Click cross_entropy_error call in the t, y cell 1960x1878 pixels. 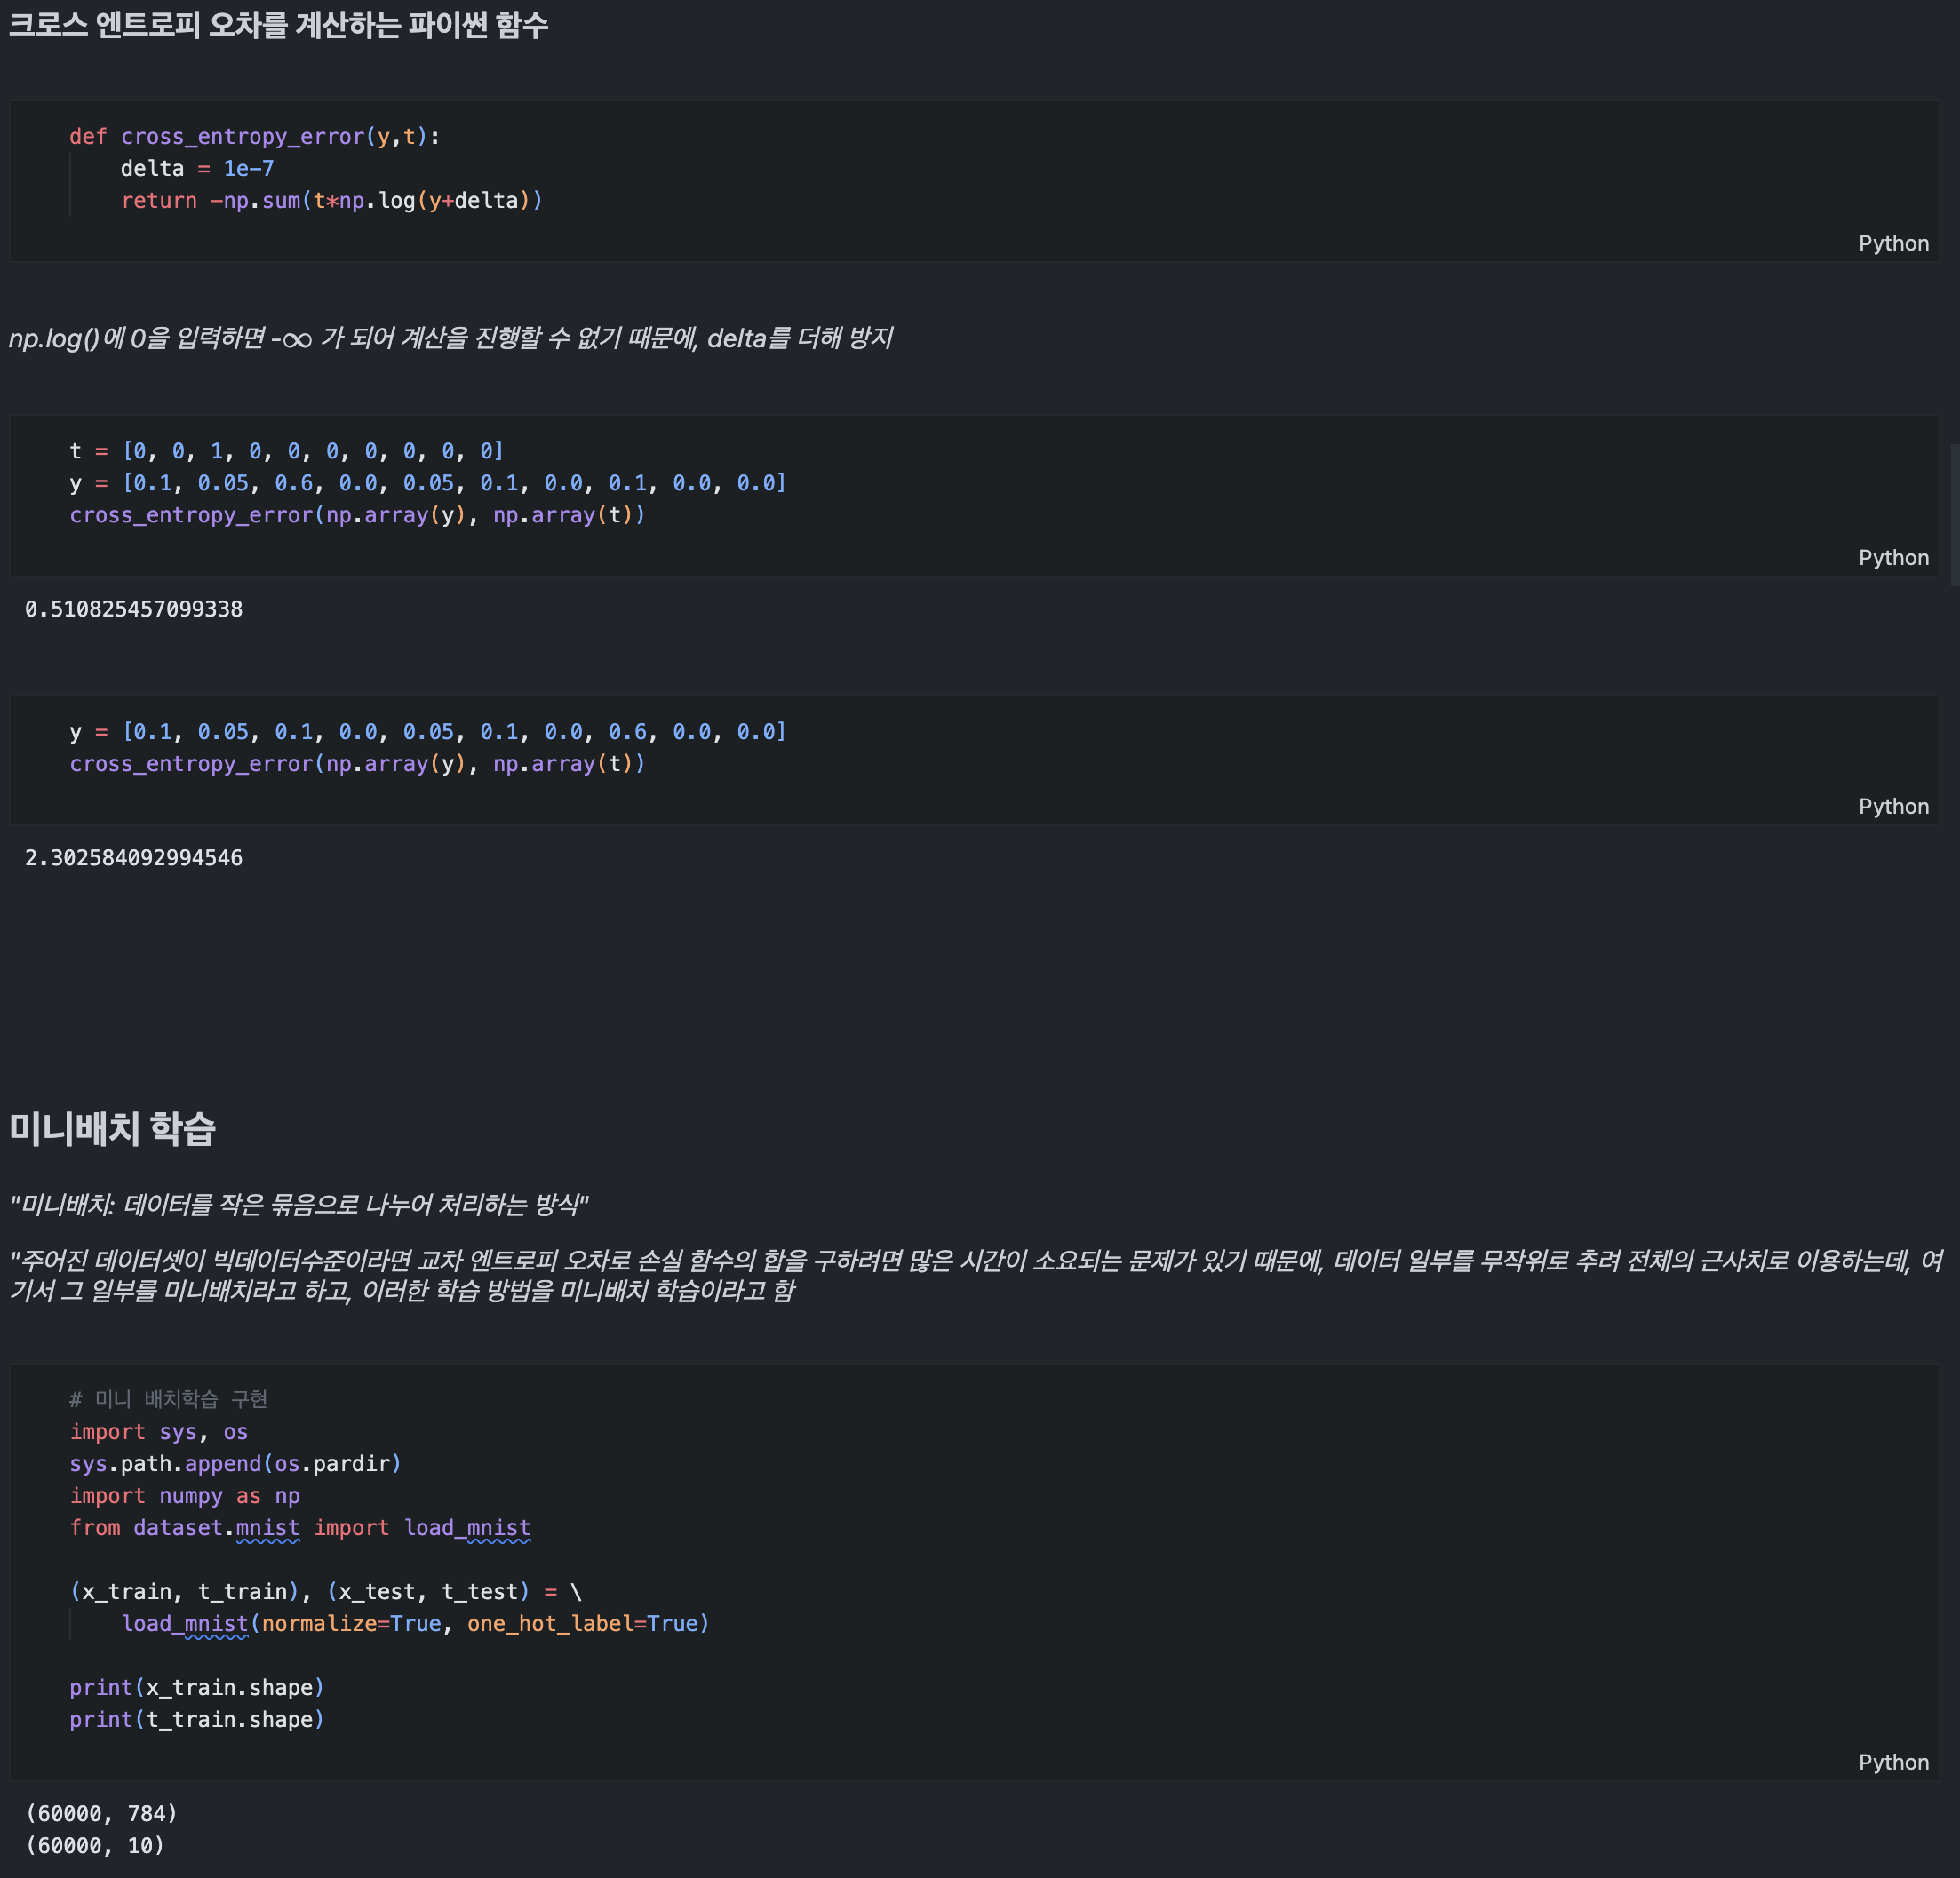point(357,515)
